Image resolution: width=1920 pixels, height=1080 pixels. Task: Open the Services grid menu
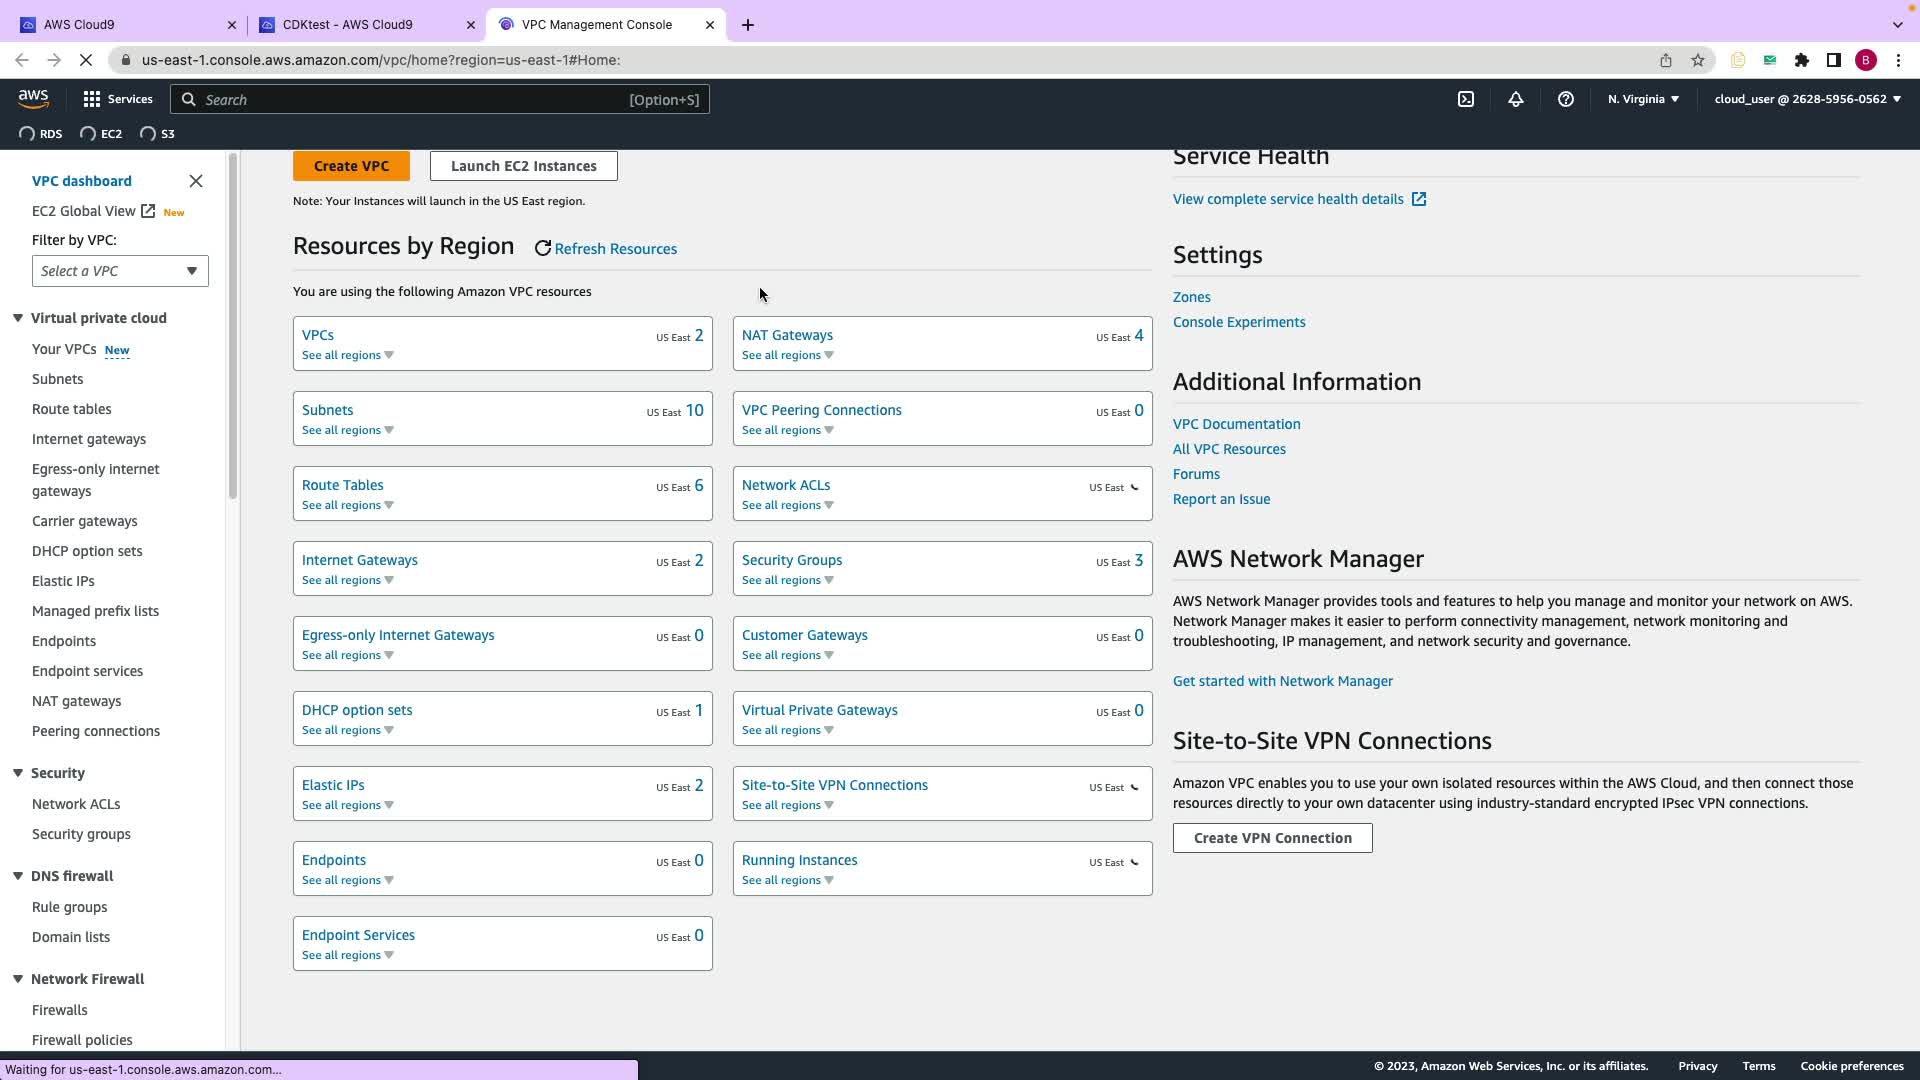click(118, 99)
